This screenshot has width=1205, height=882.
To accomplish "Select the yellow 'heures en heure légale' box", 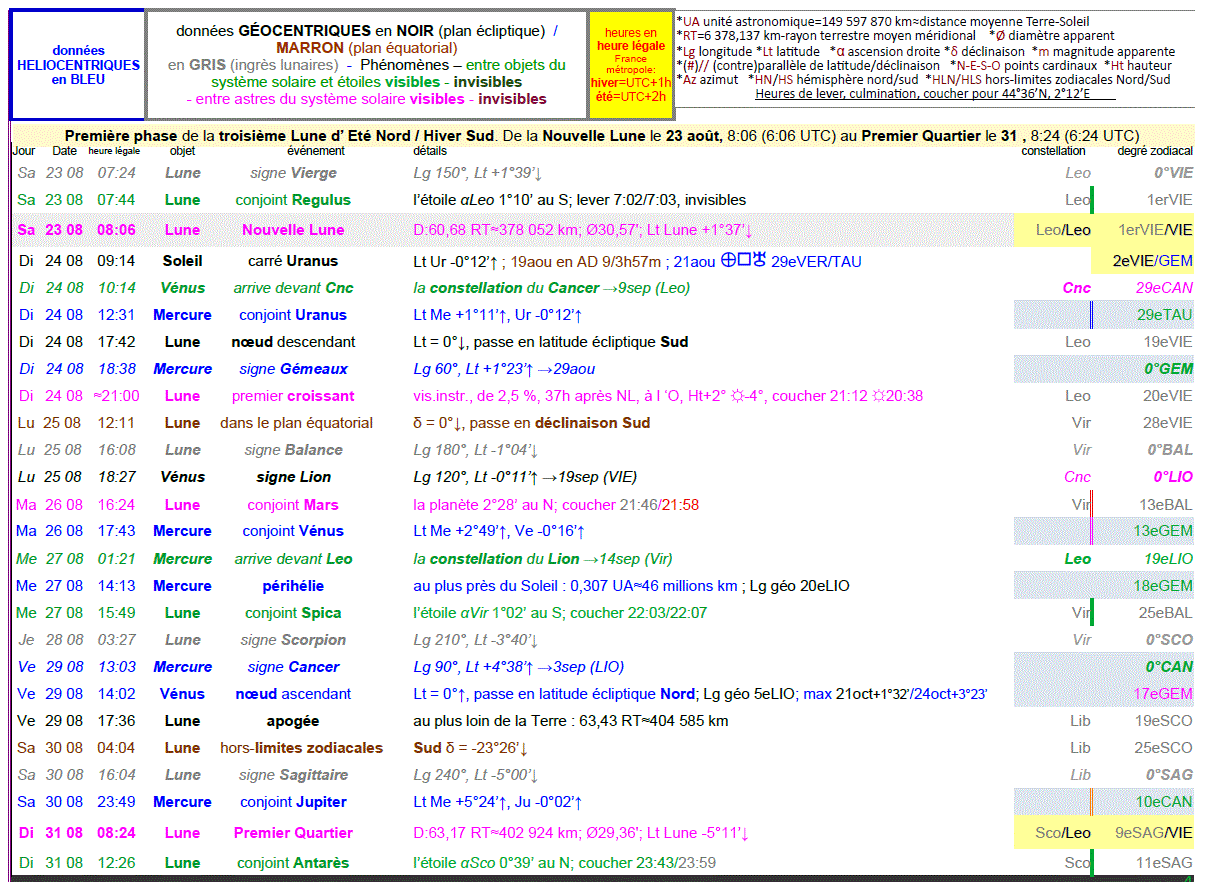I will 630,65.
